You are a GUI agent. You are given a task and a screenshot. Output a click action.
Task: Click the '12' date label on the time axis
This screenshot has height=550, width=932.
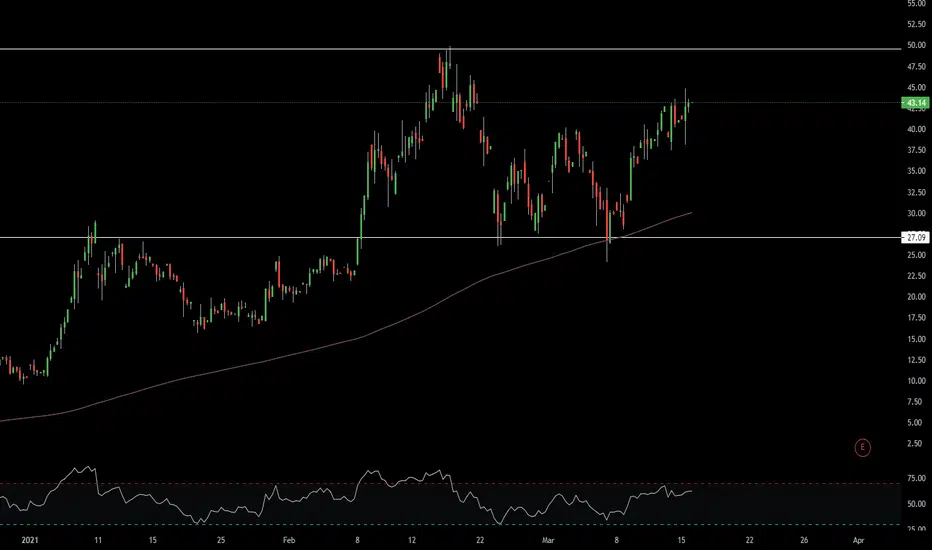412,540
